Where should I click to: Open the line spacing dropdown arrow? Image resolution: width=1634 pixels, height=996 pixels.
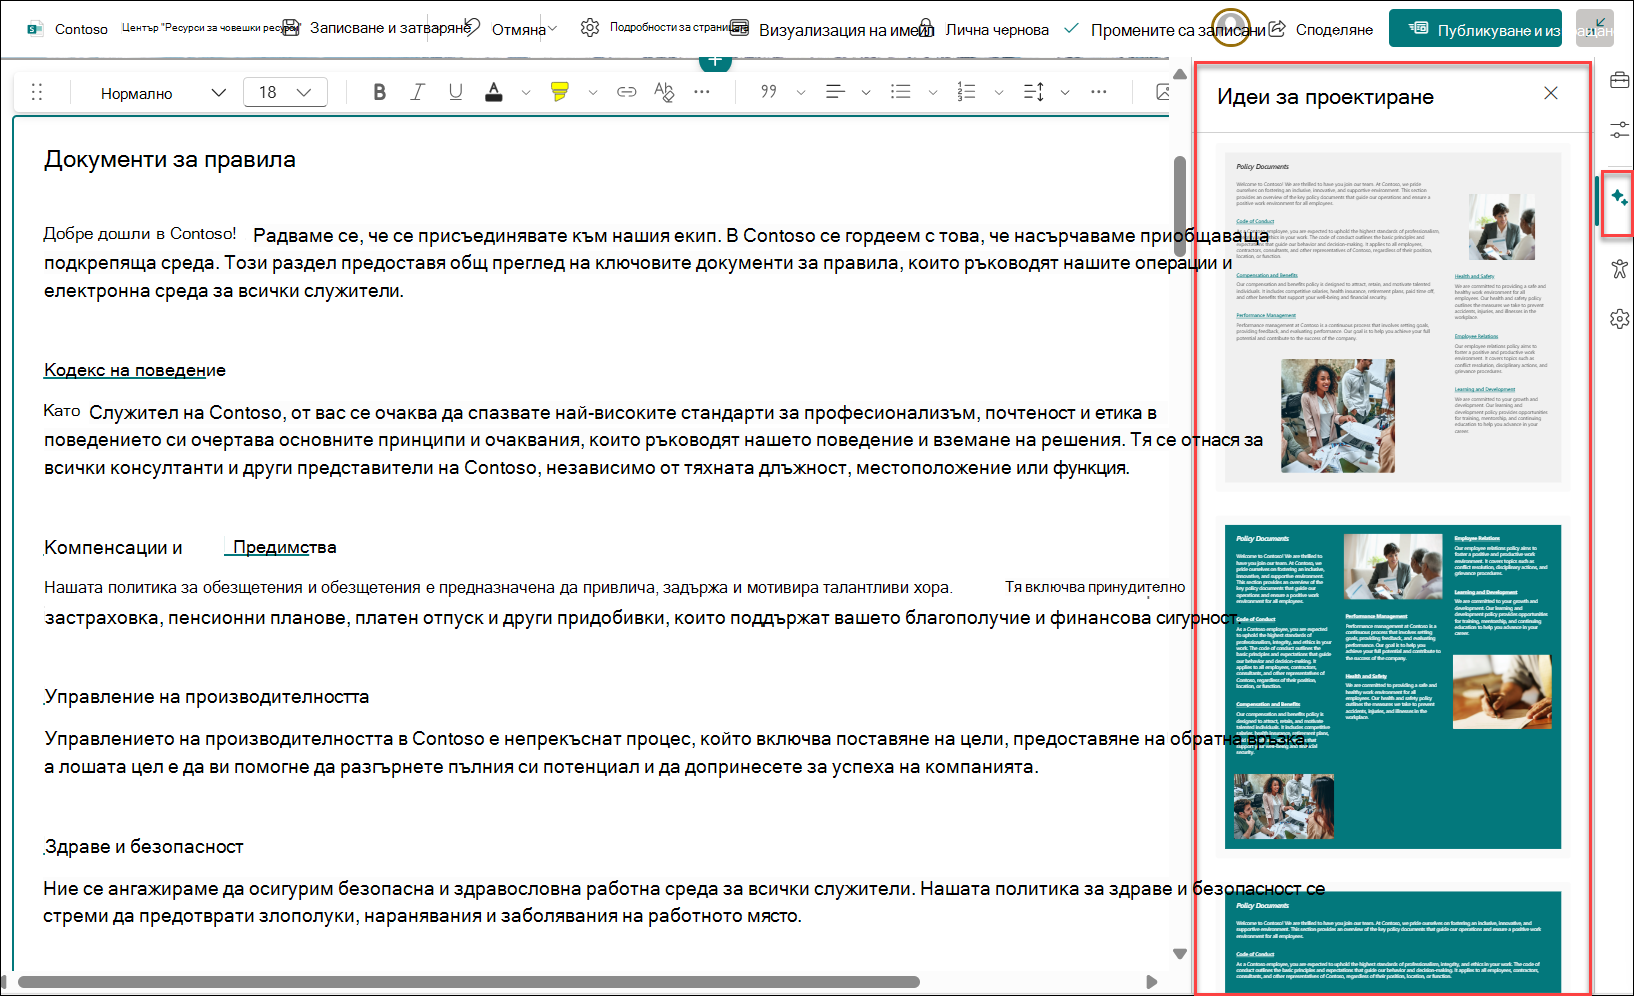(1065, 92)
